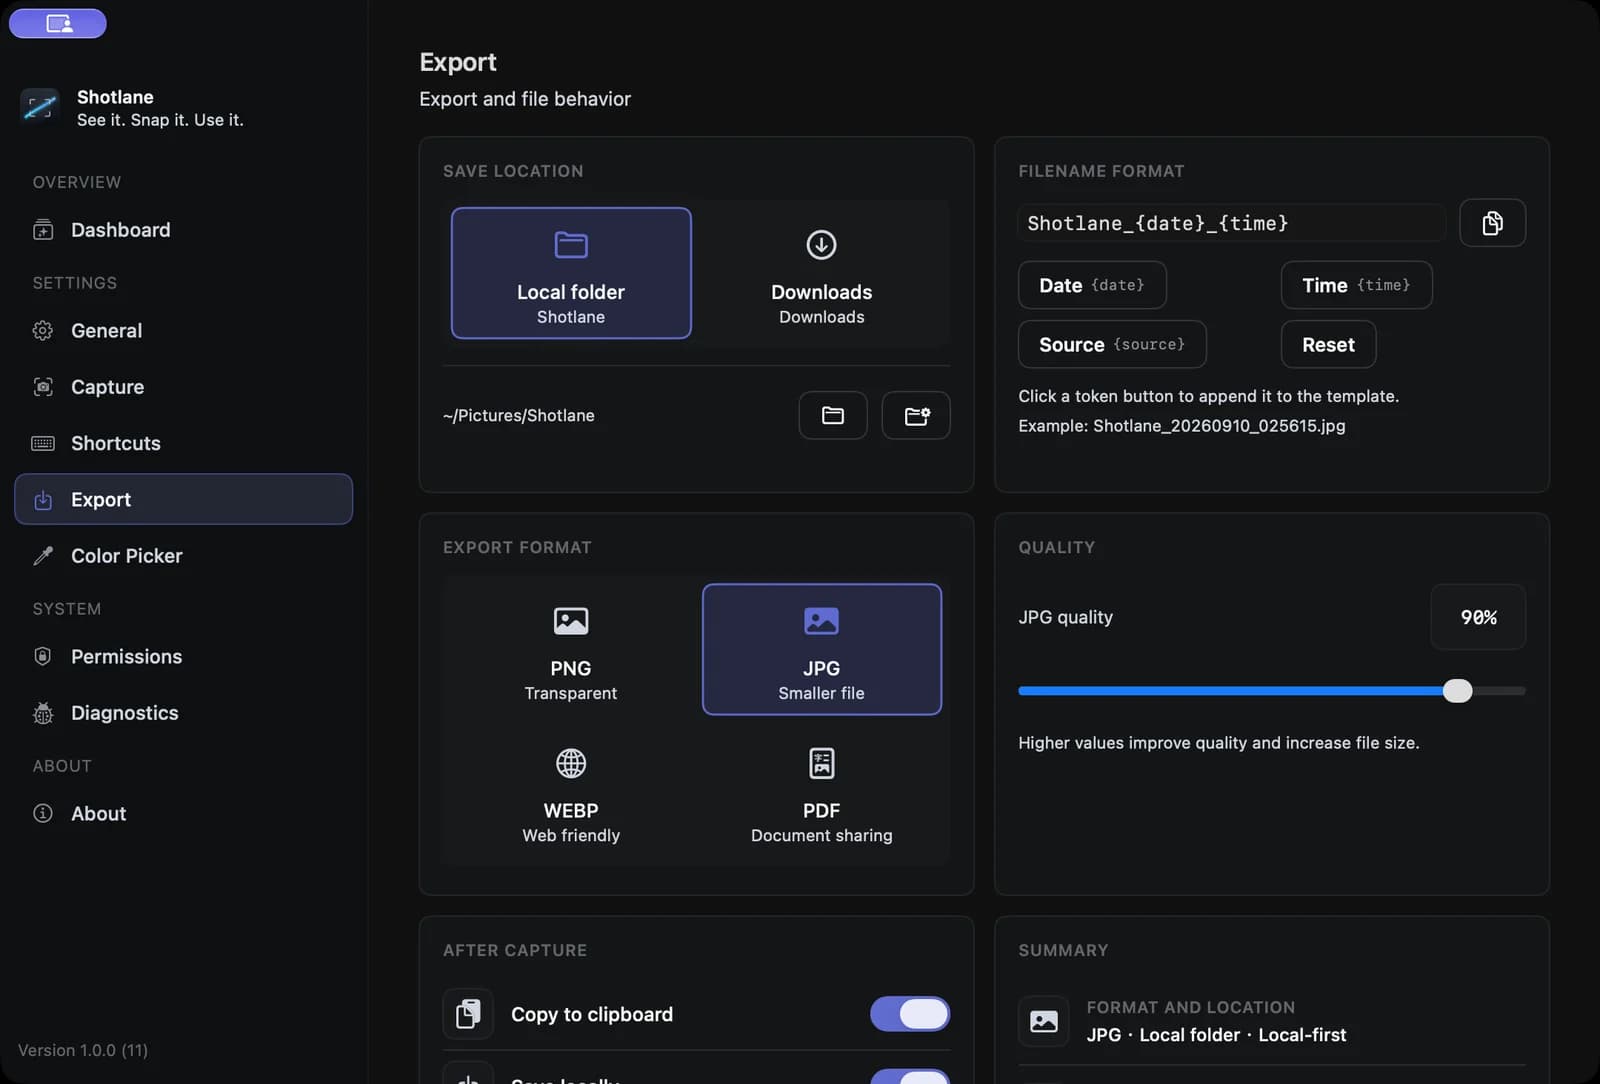Click the Permissions shield icon

point(43,656)
